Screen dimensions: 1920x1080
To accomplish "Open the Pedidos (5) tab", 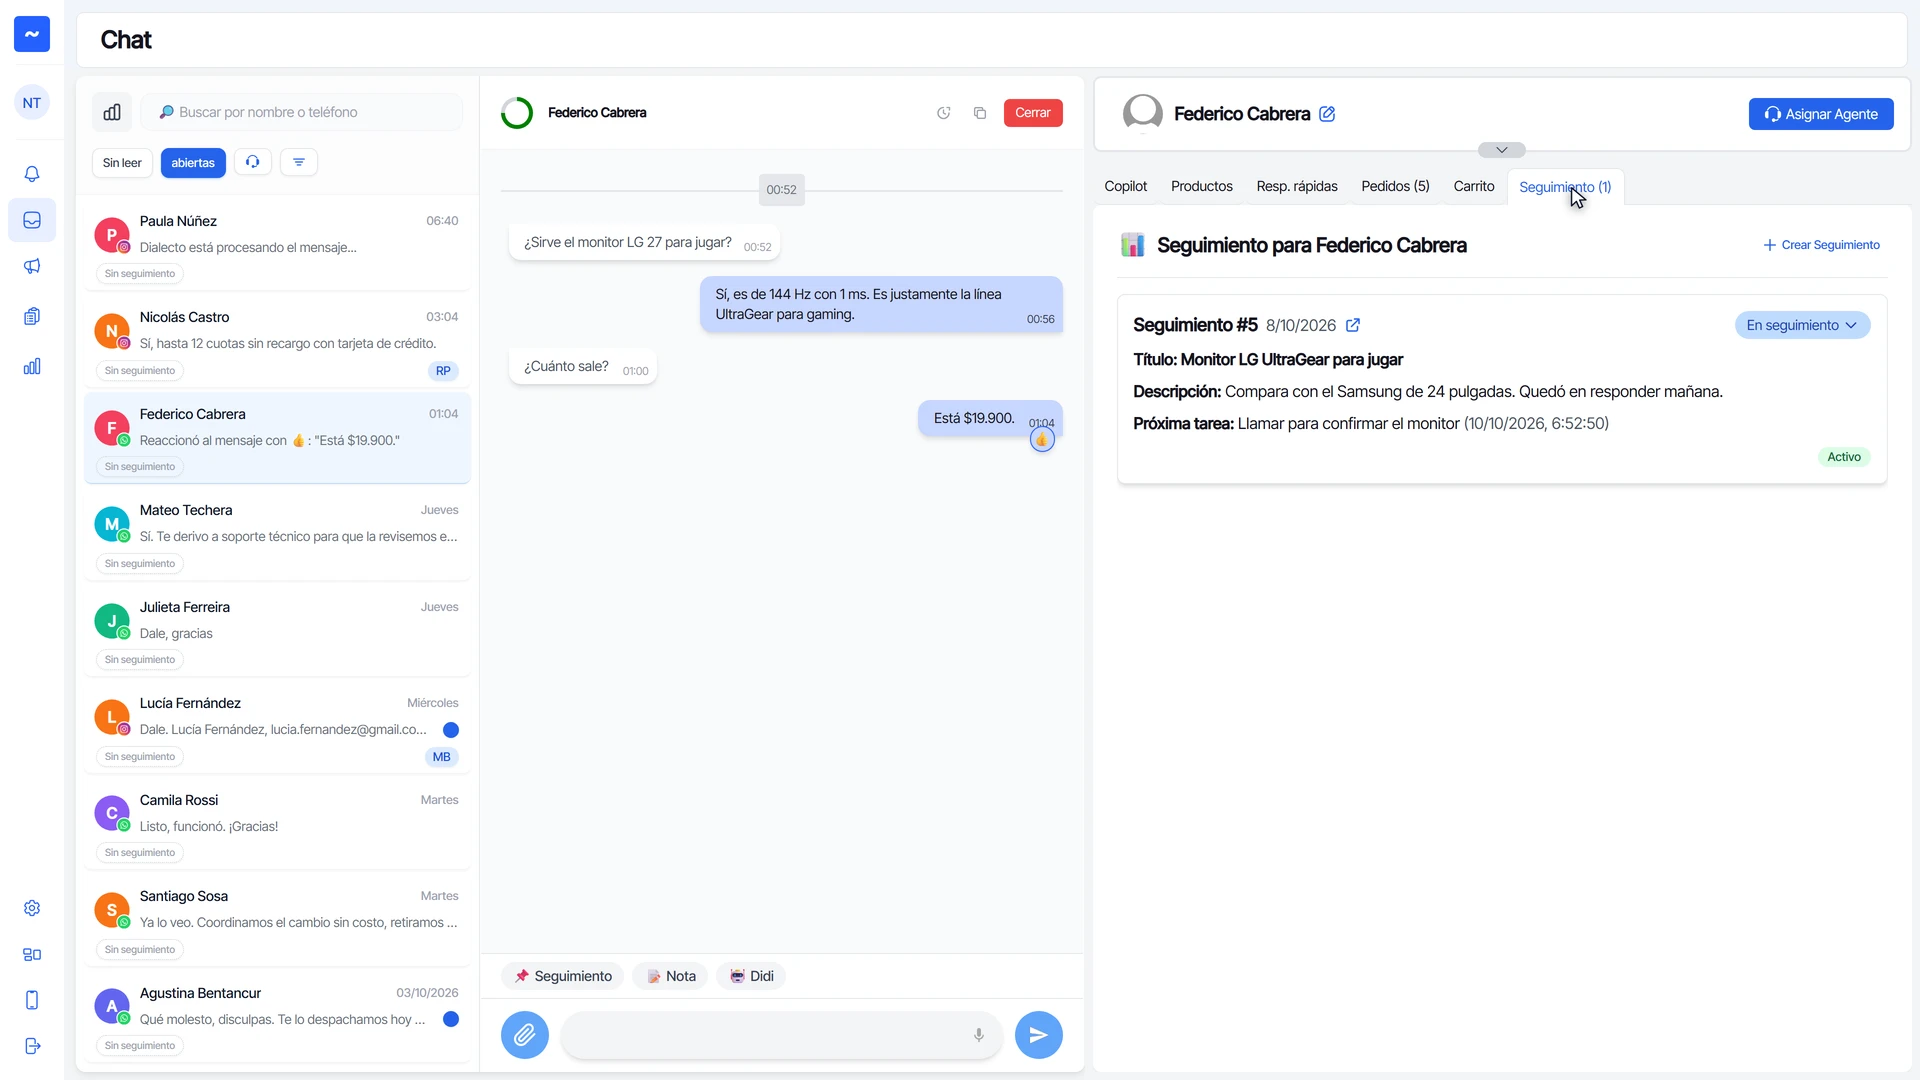I will pos(1395,187).
